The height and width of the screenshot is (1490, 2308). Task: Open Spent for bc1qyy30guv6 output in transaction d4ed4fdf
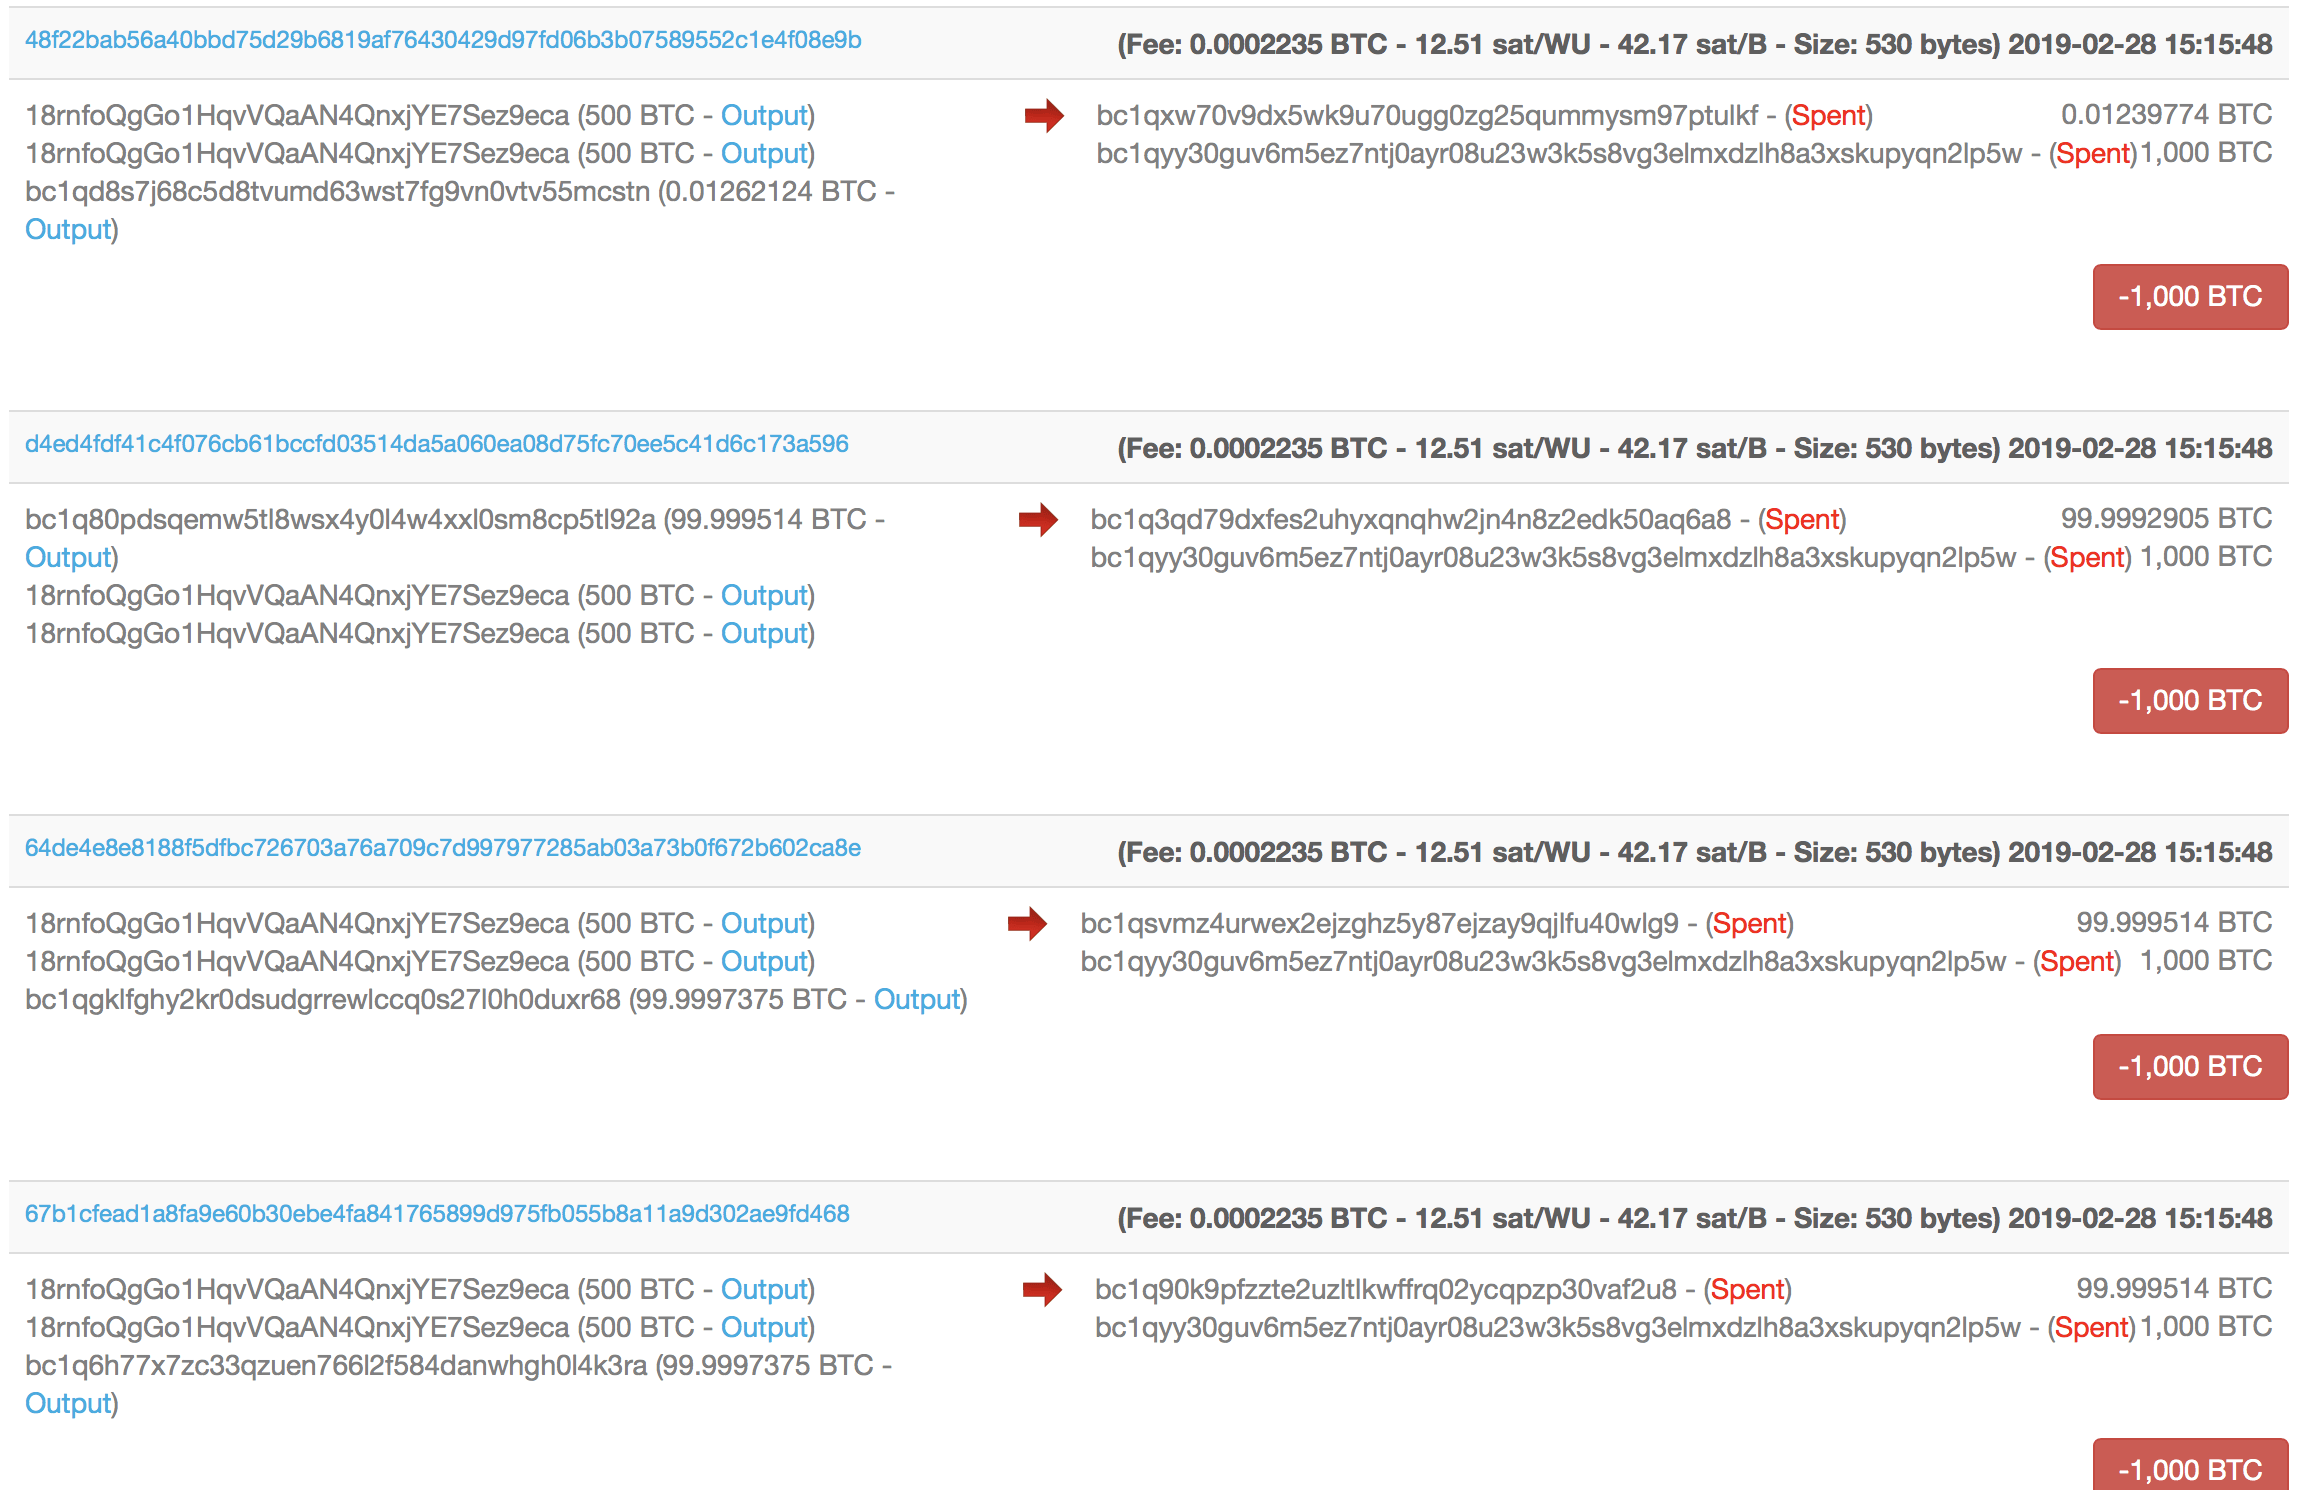(x=2087, y=558)
